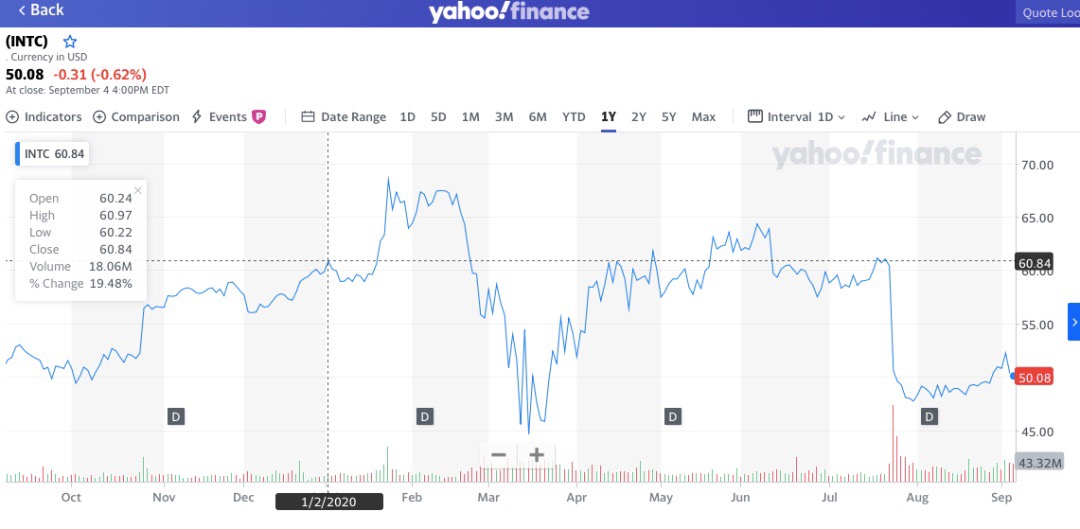Add INTC to watchlist with star icon
This screenshot has width=1080, height=529.
(70, 42)
